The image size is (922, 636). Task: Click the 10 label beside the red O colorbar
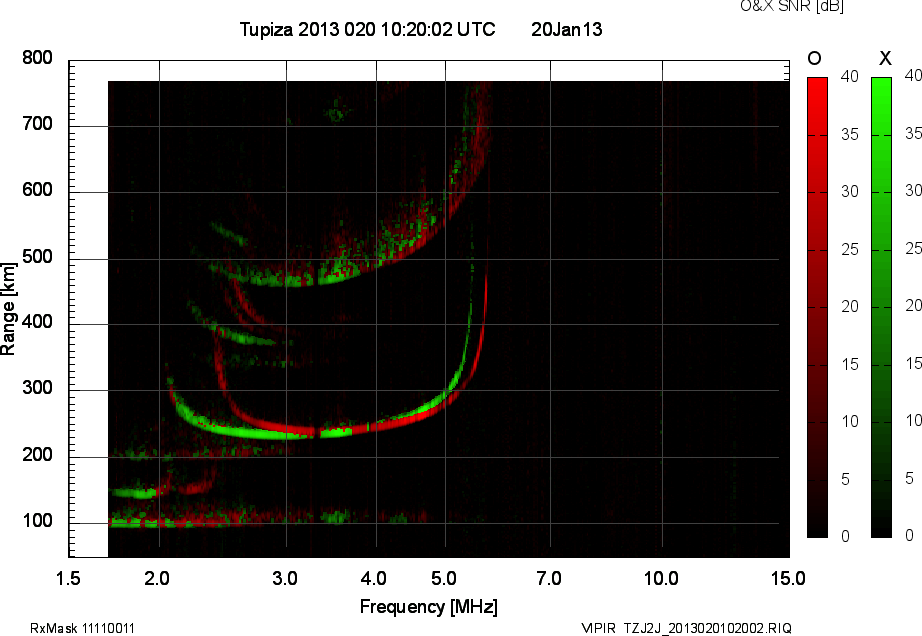(850, 421)
